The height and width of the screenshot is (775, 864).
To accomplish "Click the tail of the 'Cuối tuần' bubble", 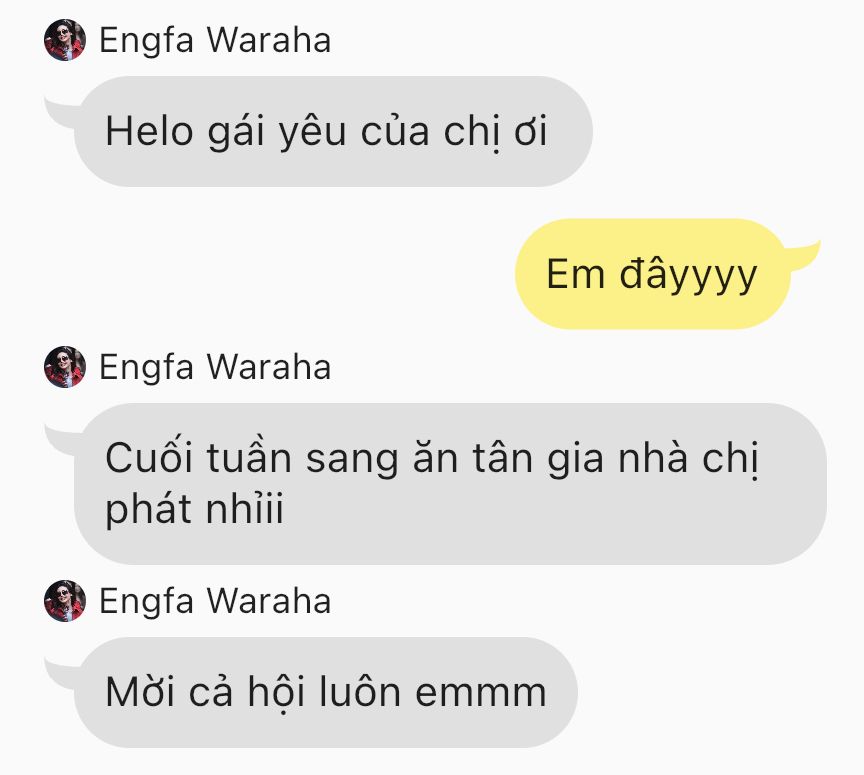I will pos(60,440).
